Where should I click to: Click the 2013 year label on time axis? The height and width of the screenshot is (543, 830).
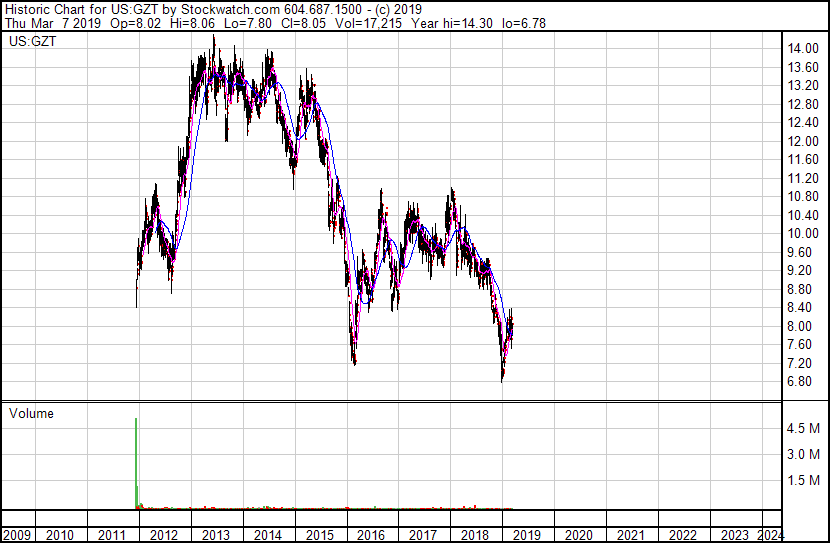click(215, 535)
